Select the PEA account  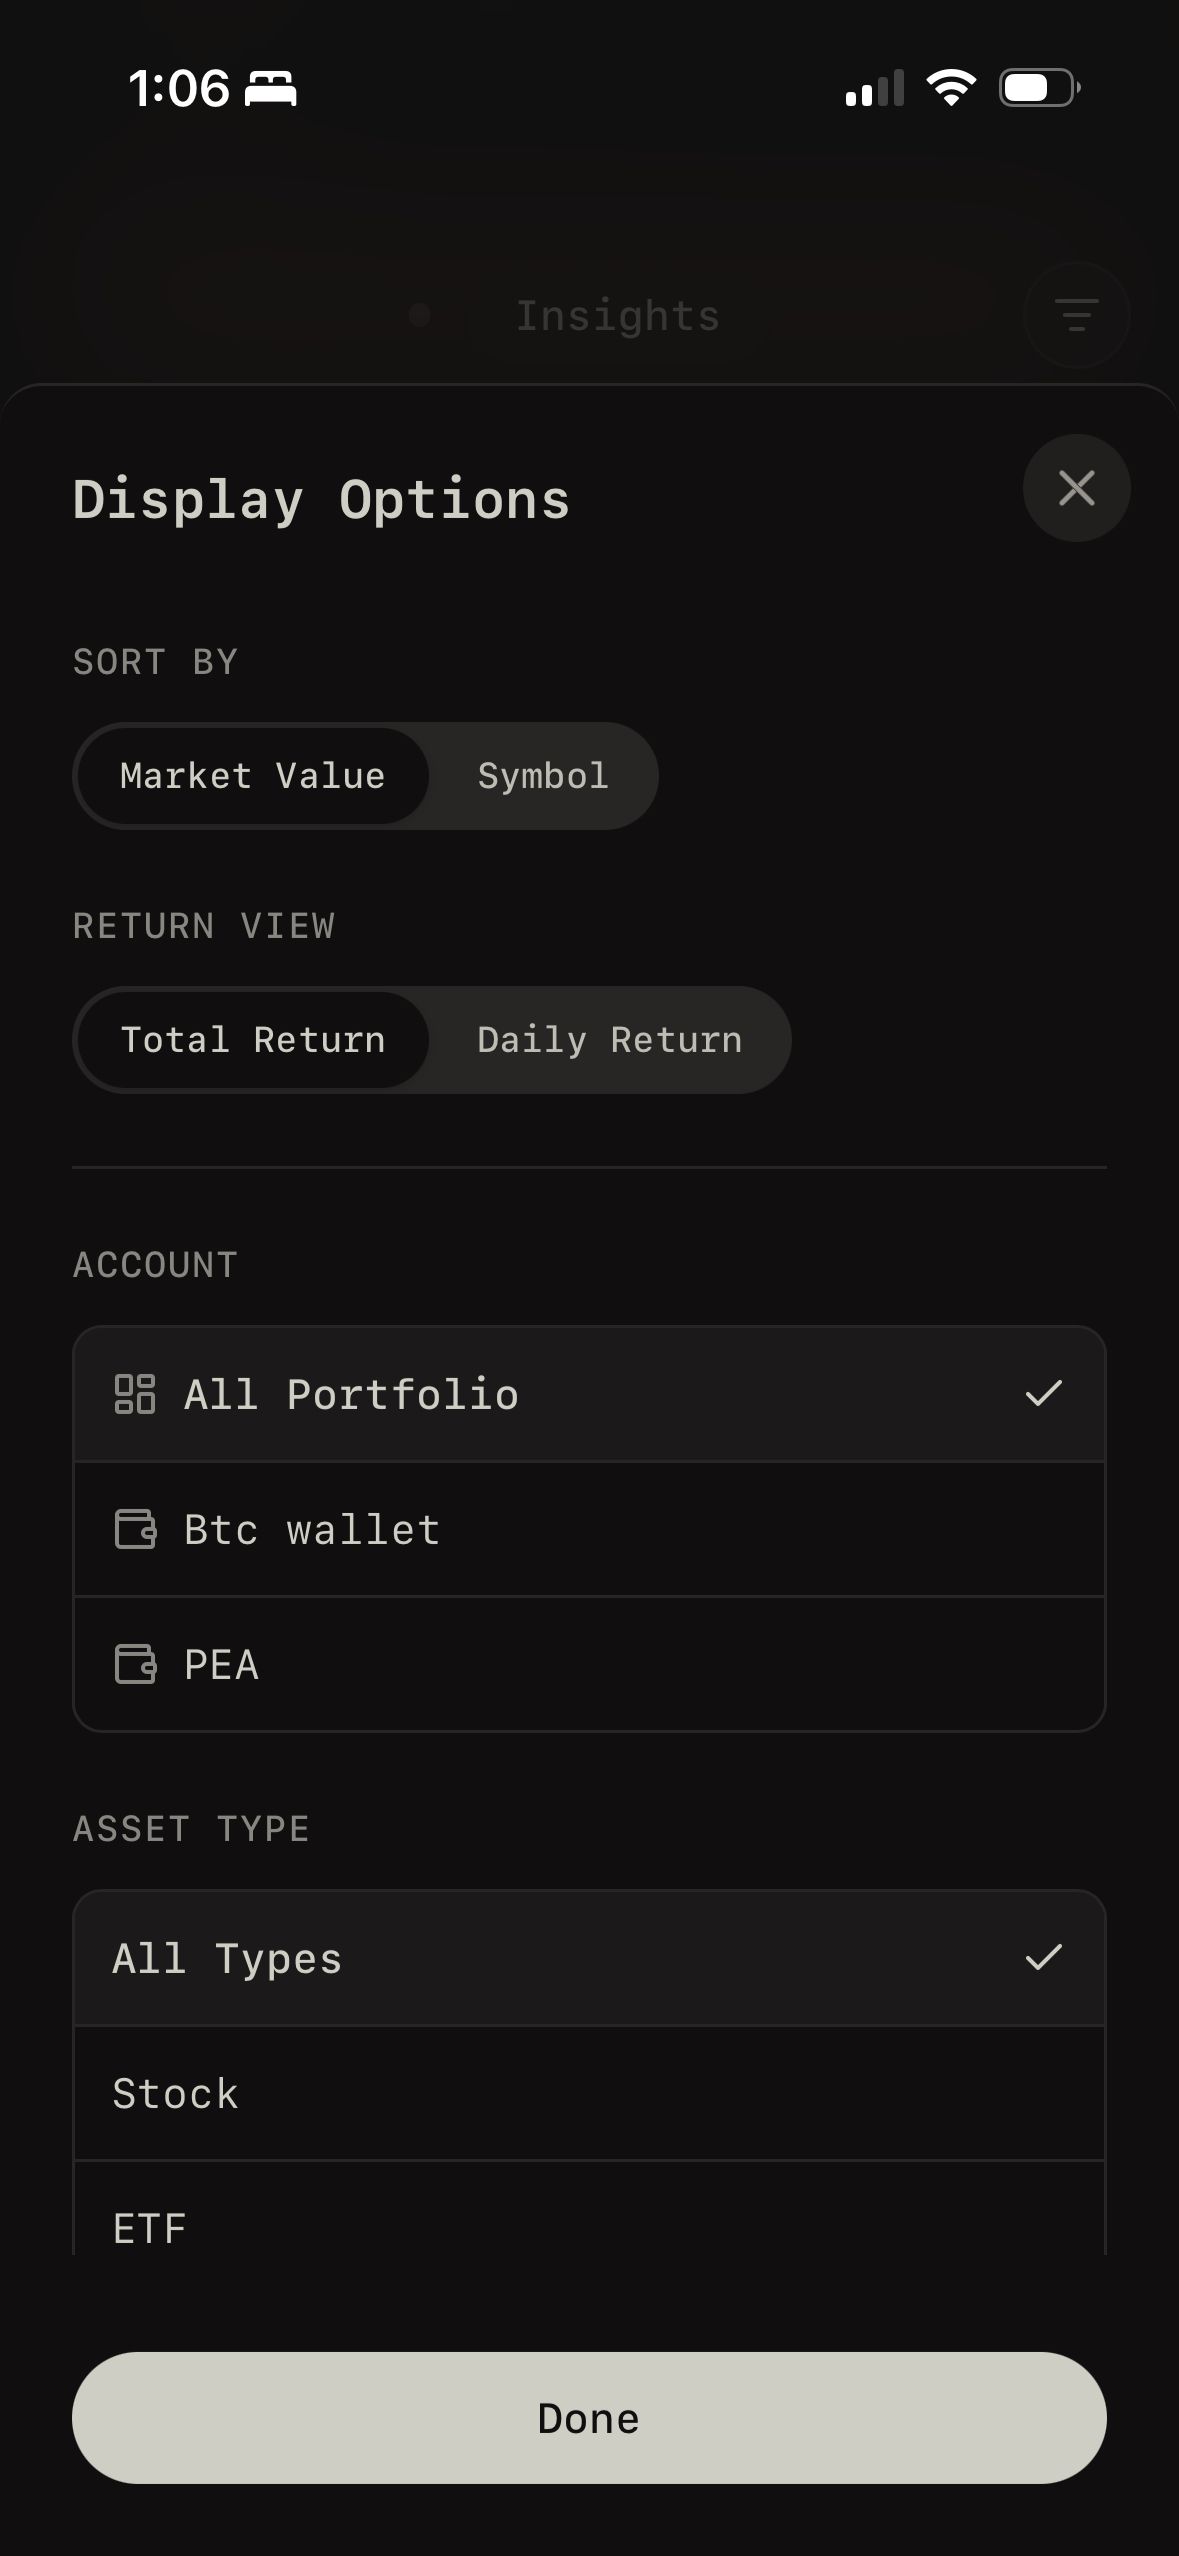point(590,1663)
